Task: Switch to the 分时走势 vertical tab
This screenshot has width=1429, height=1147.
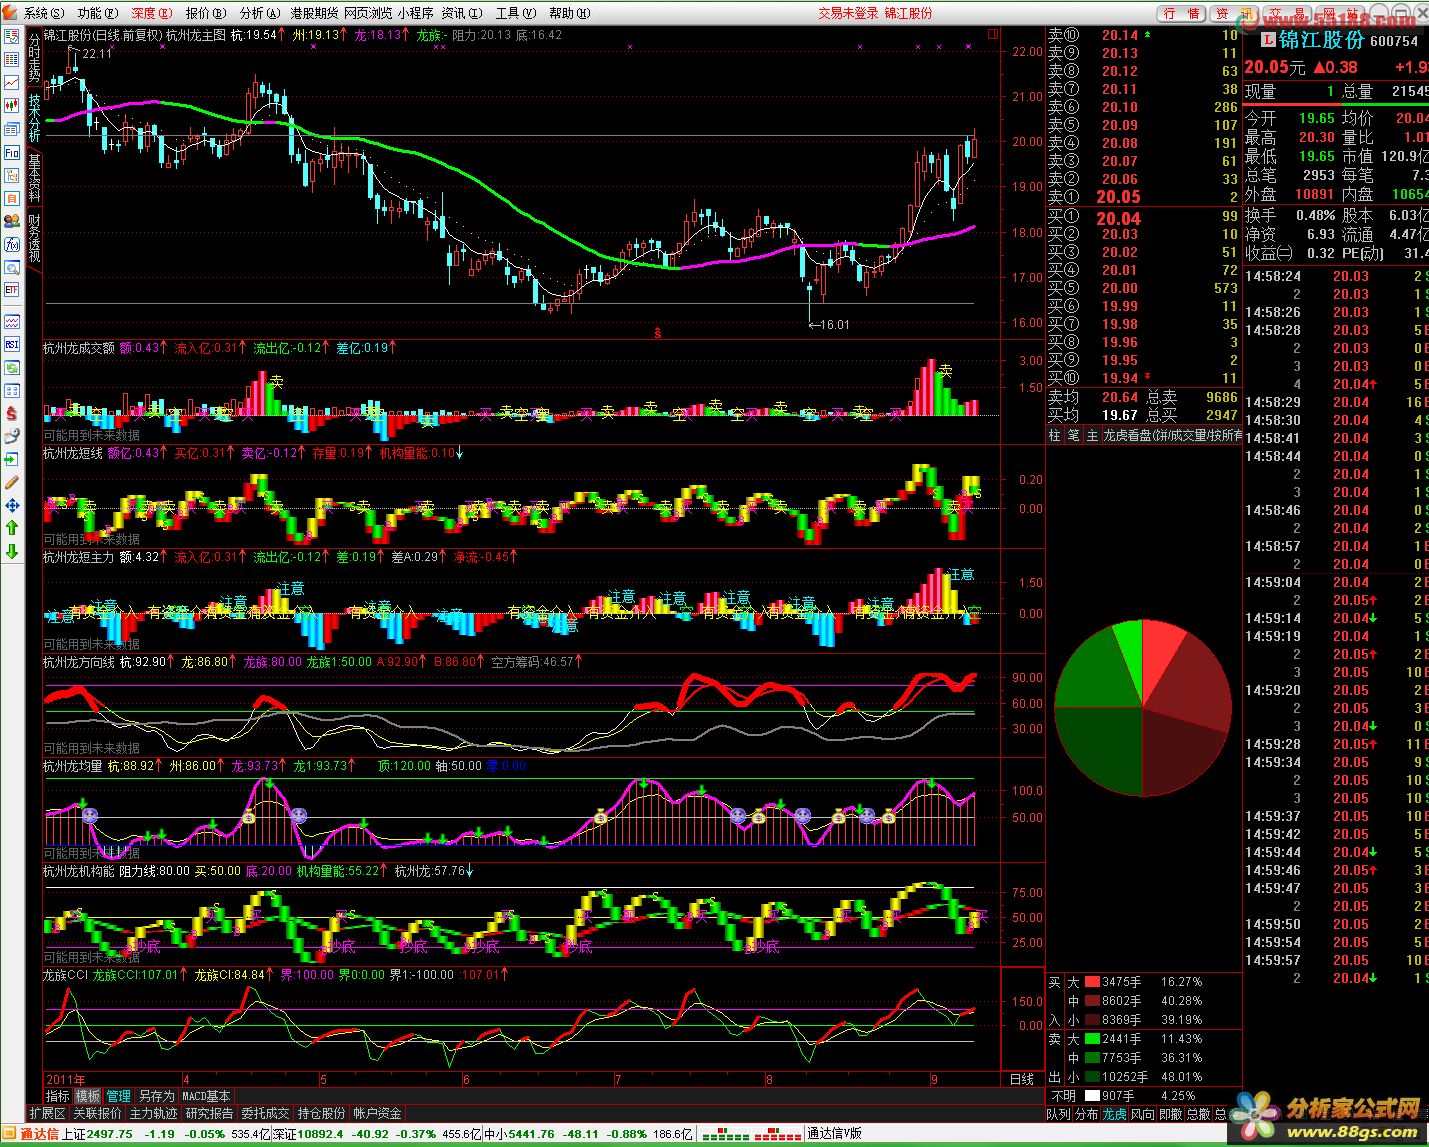Action: [x=34, y=57]
